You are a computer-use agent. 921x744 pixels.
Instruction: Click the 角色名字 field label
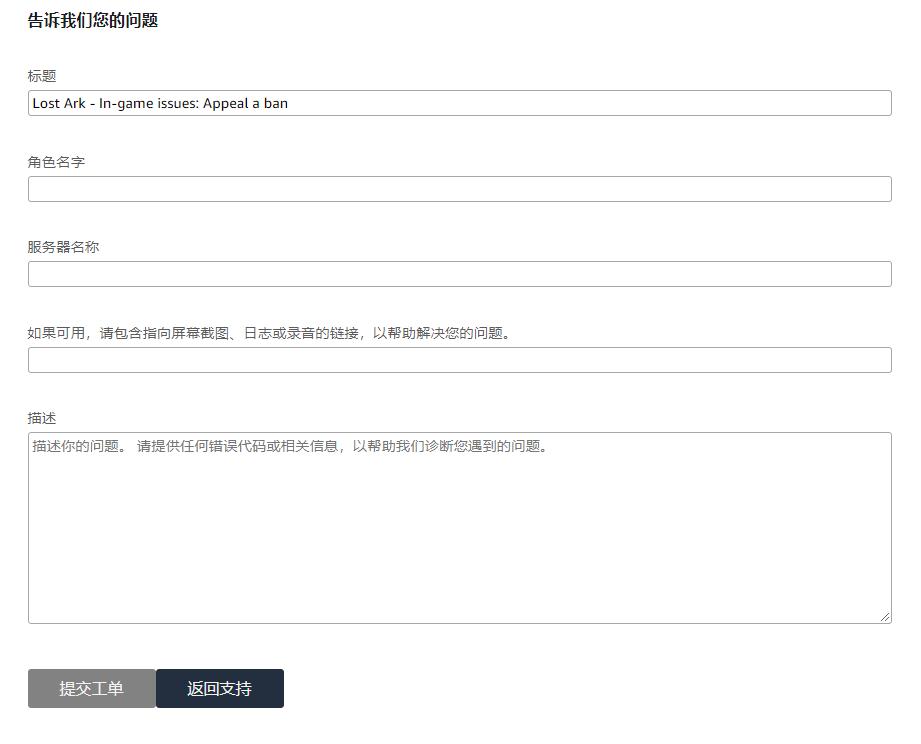pyautogui.click(x=55, y=161)
